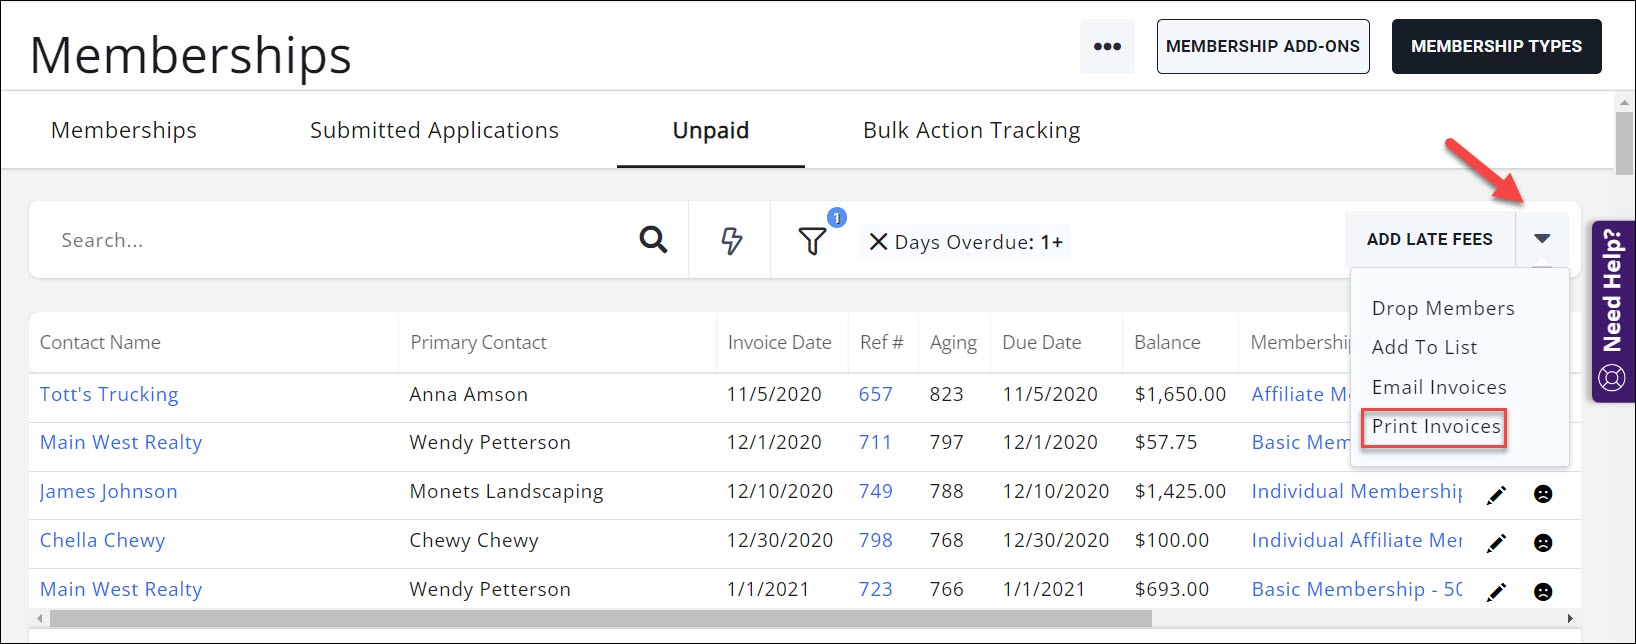This screenshot has width=1636, height=644.
Task: Edit James Johnson row with pencil icon
Action: point(1496,494)
